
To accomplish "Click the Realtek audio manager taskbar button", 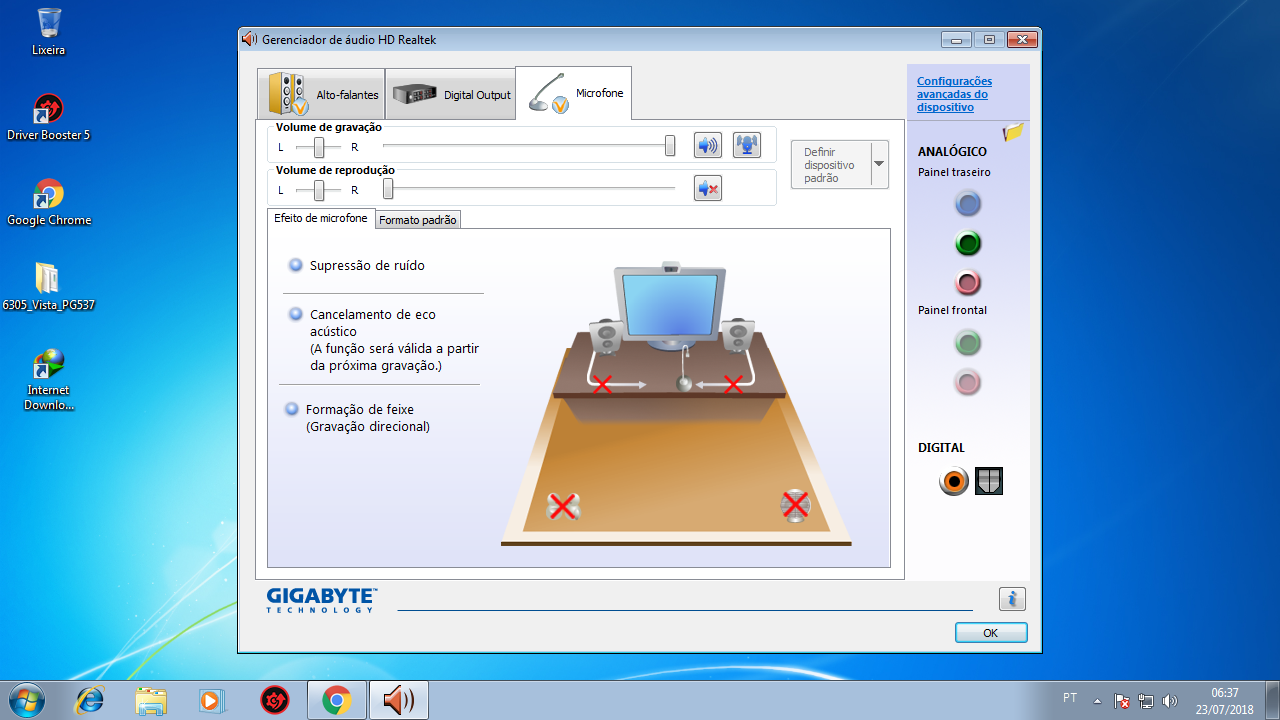I will [399, 700].
